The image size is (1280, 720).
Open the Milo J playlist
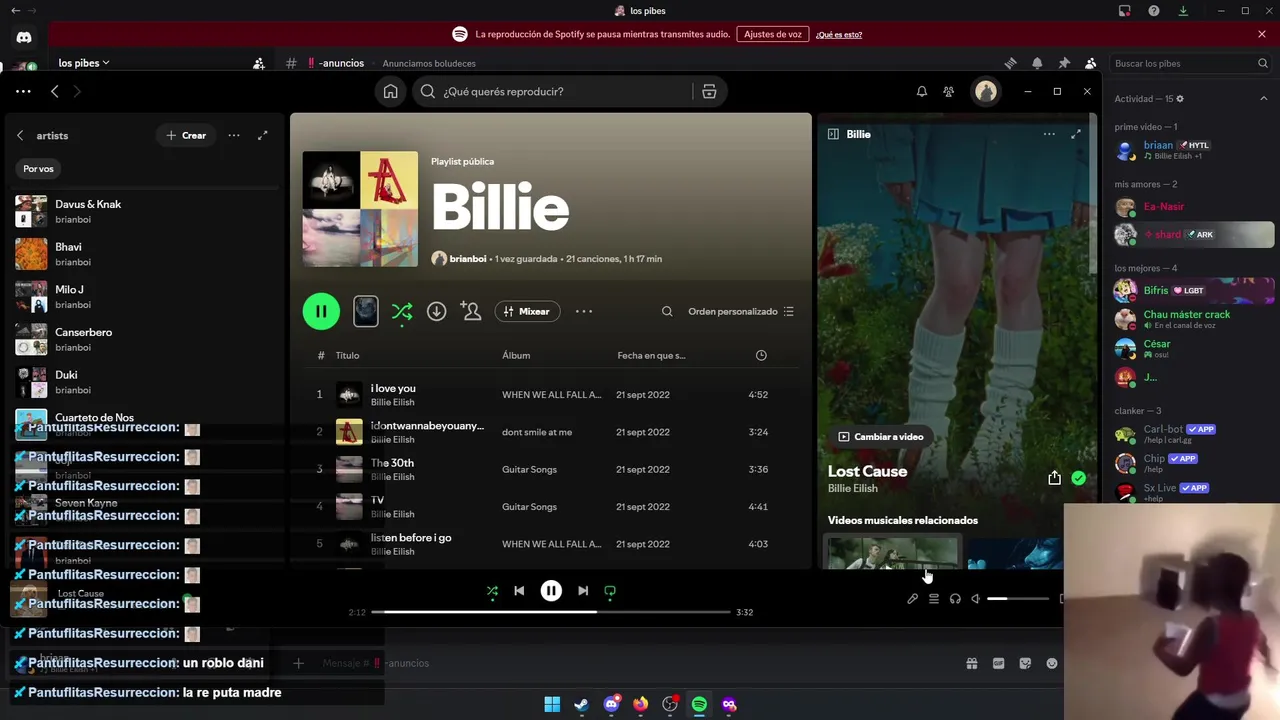pos(145,297)
